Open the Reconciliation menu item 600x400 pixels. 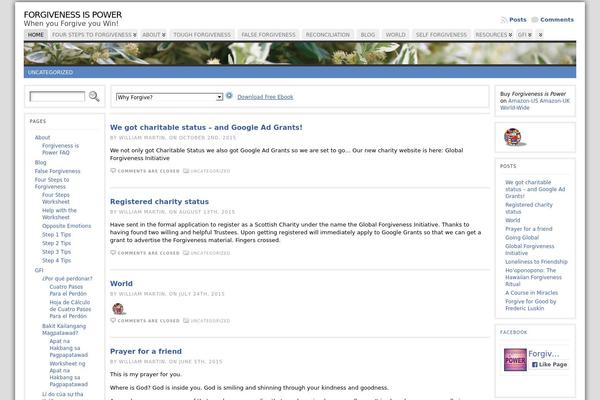click(328, 35)
